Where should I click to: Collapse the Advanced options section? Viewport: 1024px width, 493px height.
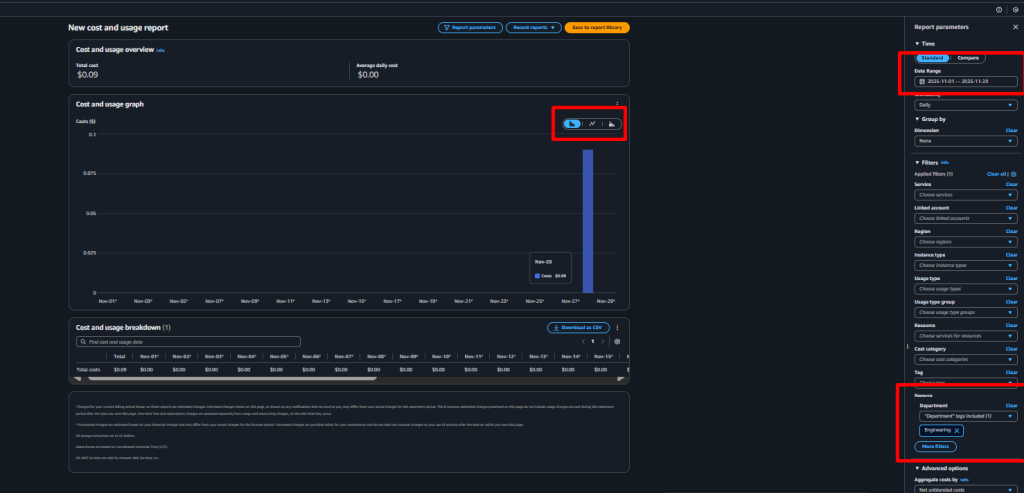(x=918, y=468)
